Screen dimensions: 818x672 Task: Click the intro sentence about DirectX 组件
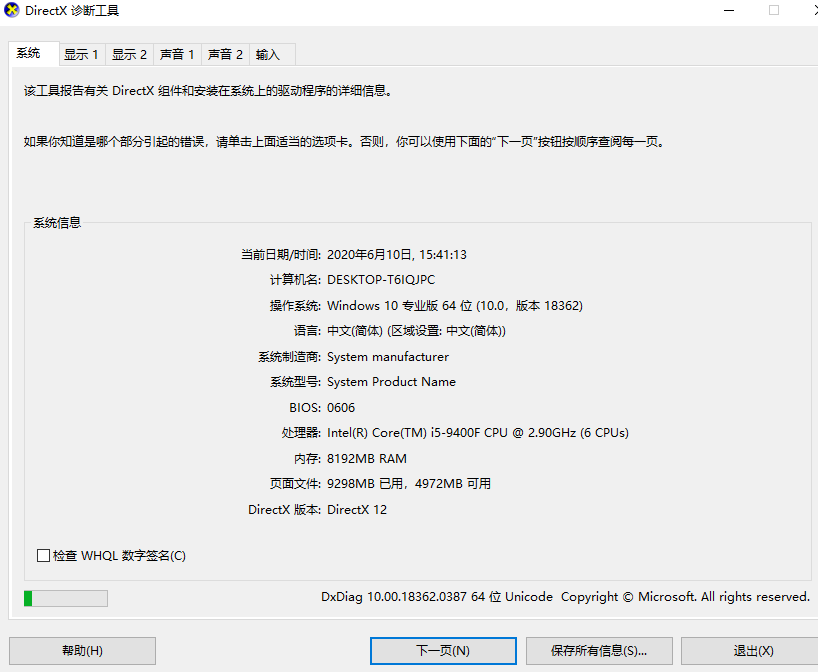208,91
